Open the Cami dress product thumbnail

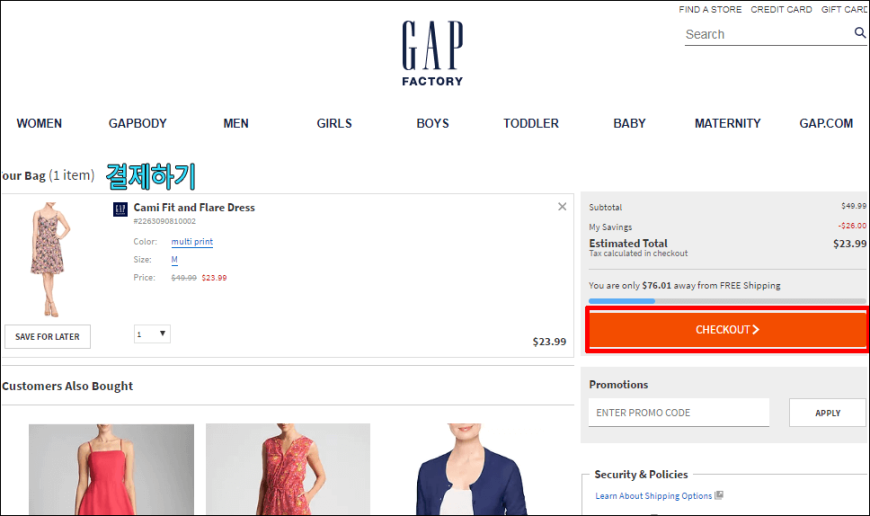pos(49,259)
